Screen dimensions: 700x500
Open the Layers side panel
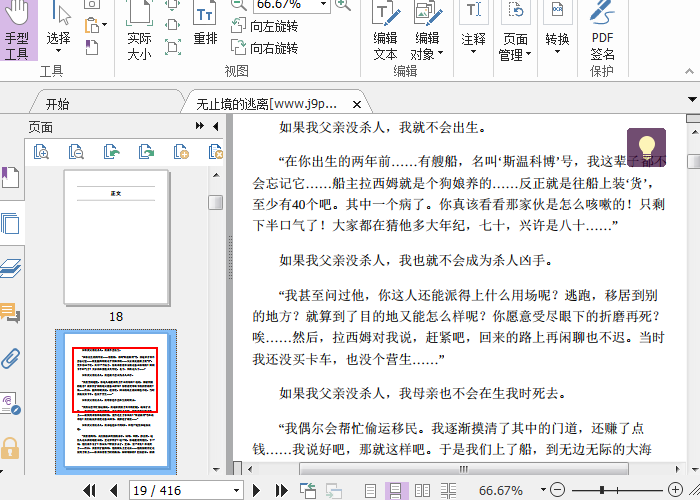coord(10,268)
